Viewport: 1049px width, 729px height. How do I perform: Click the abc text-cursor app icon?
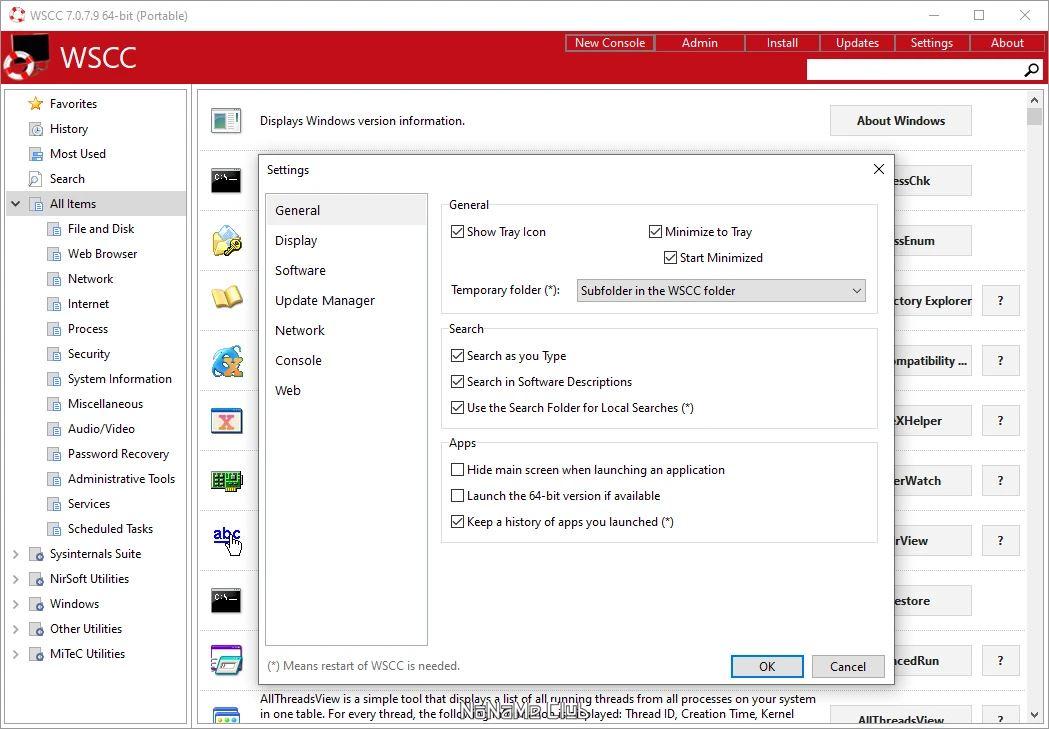coord(227,540)
